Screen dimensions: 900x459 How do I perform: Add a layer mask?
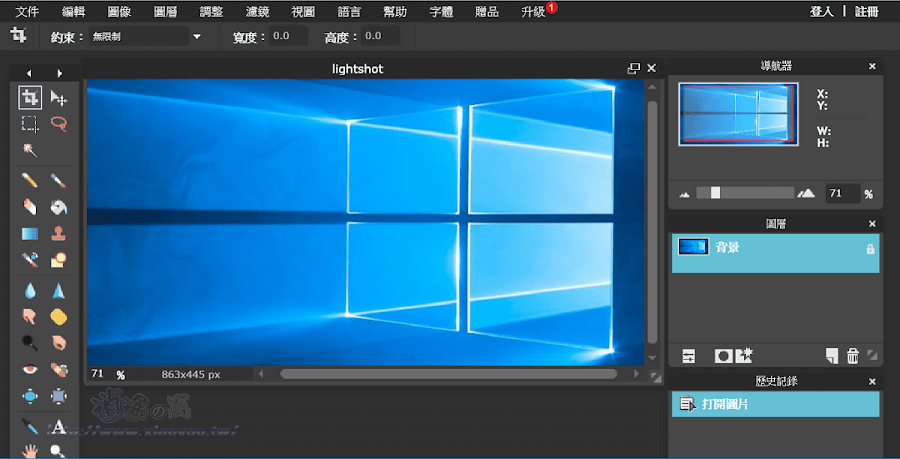point(723,356)
